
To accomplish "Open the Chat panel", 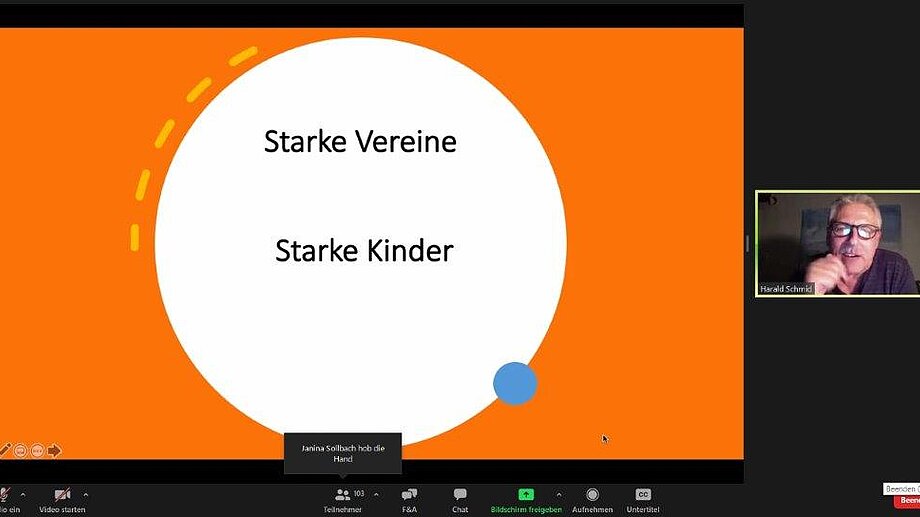I will [460, 494].
